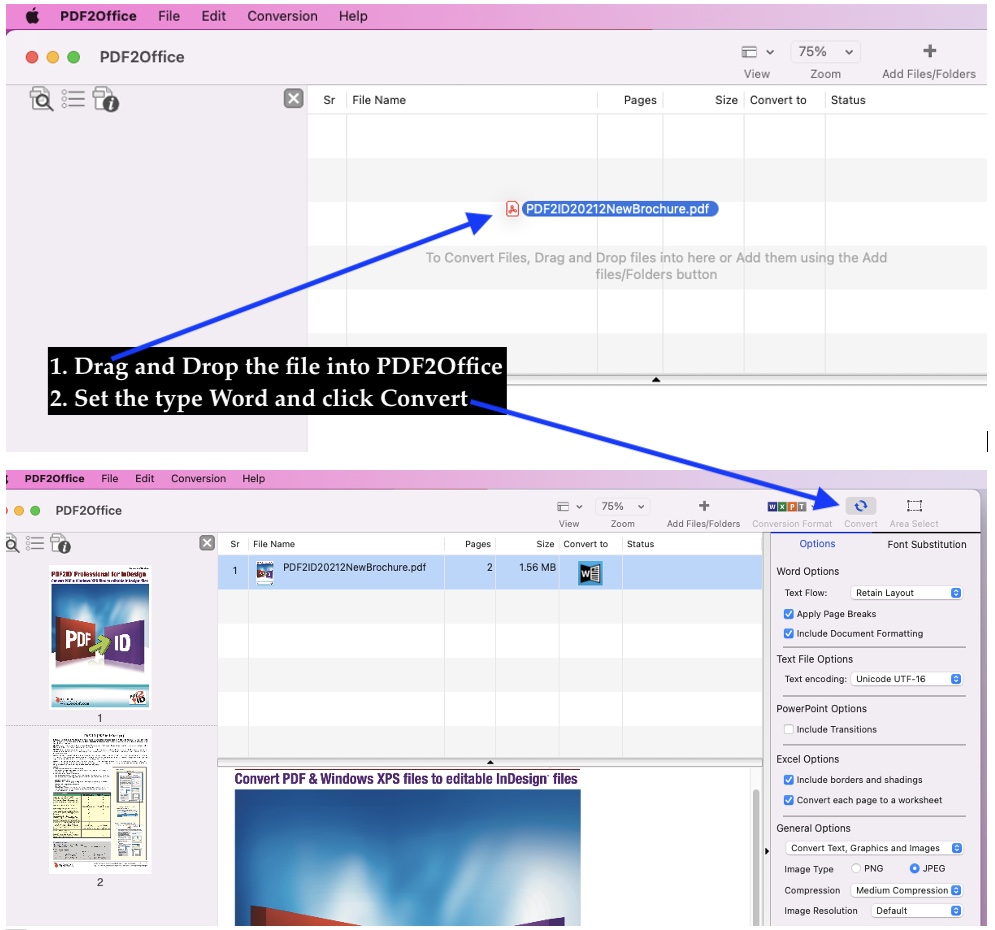Click the 1.56 MB size cell
Image resolution: width=995 pixels, height=930 pixels.
coord(537,567)
